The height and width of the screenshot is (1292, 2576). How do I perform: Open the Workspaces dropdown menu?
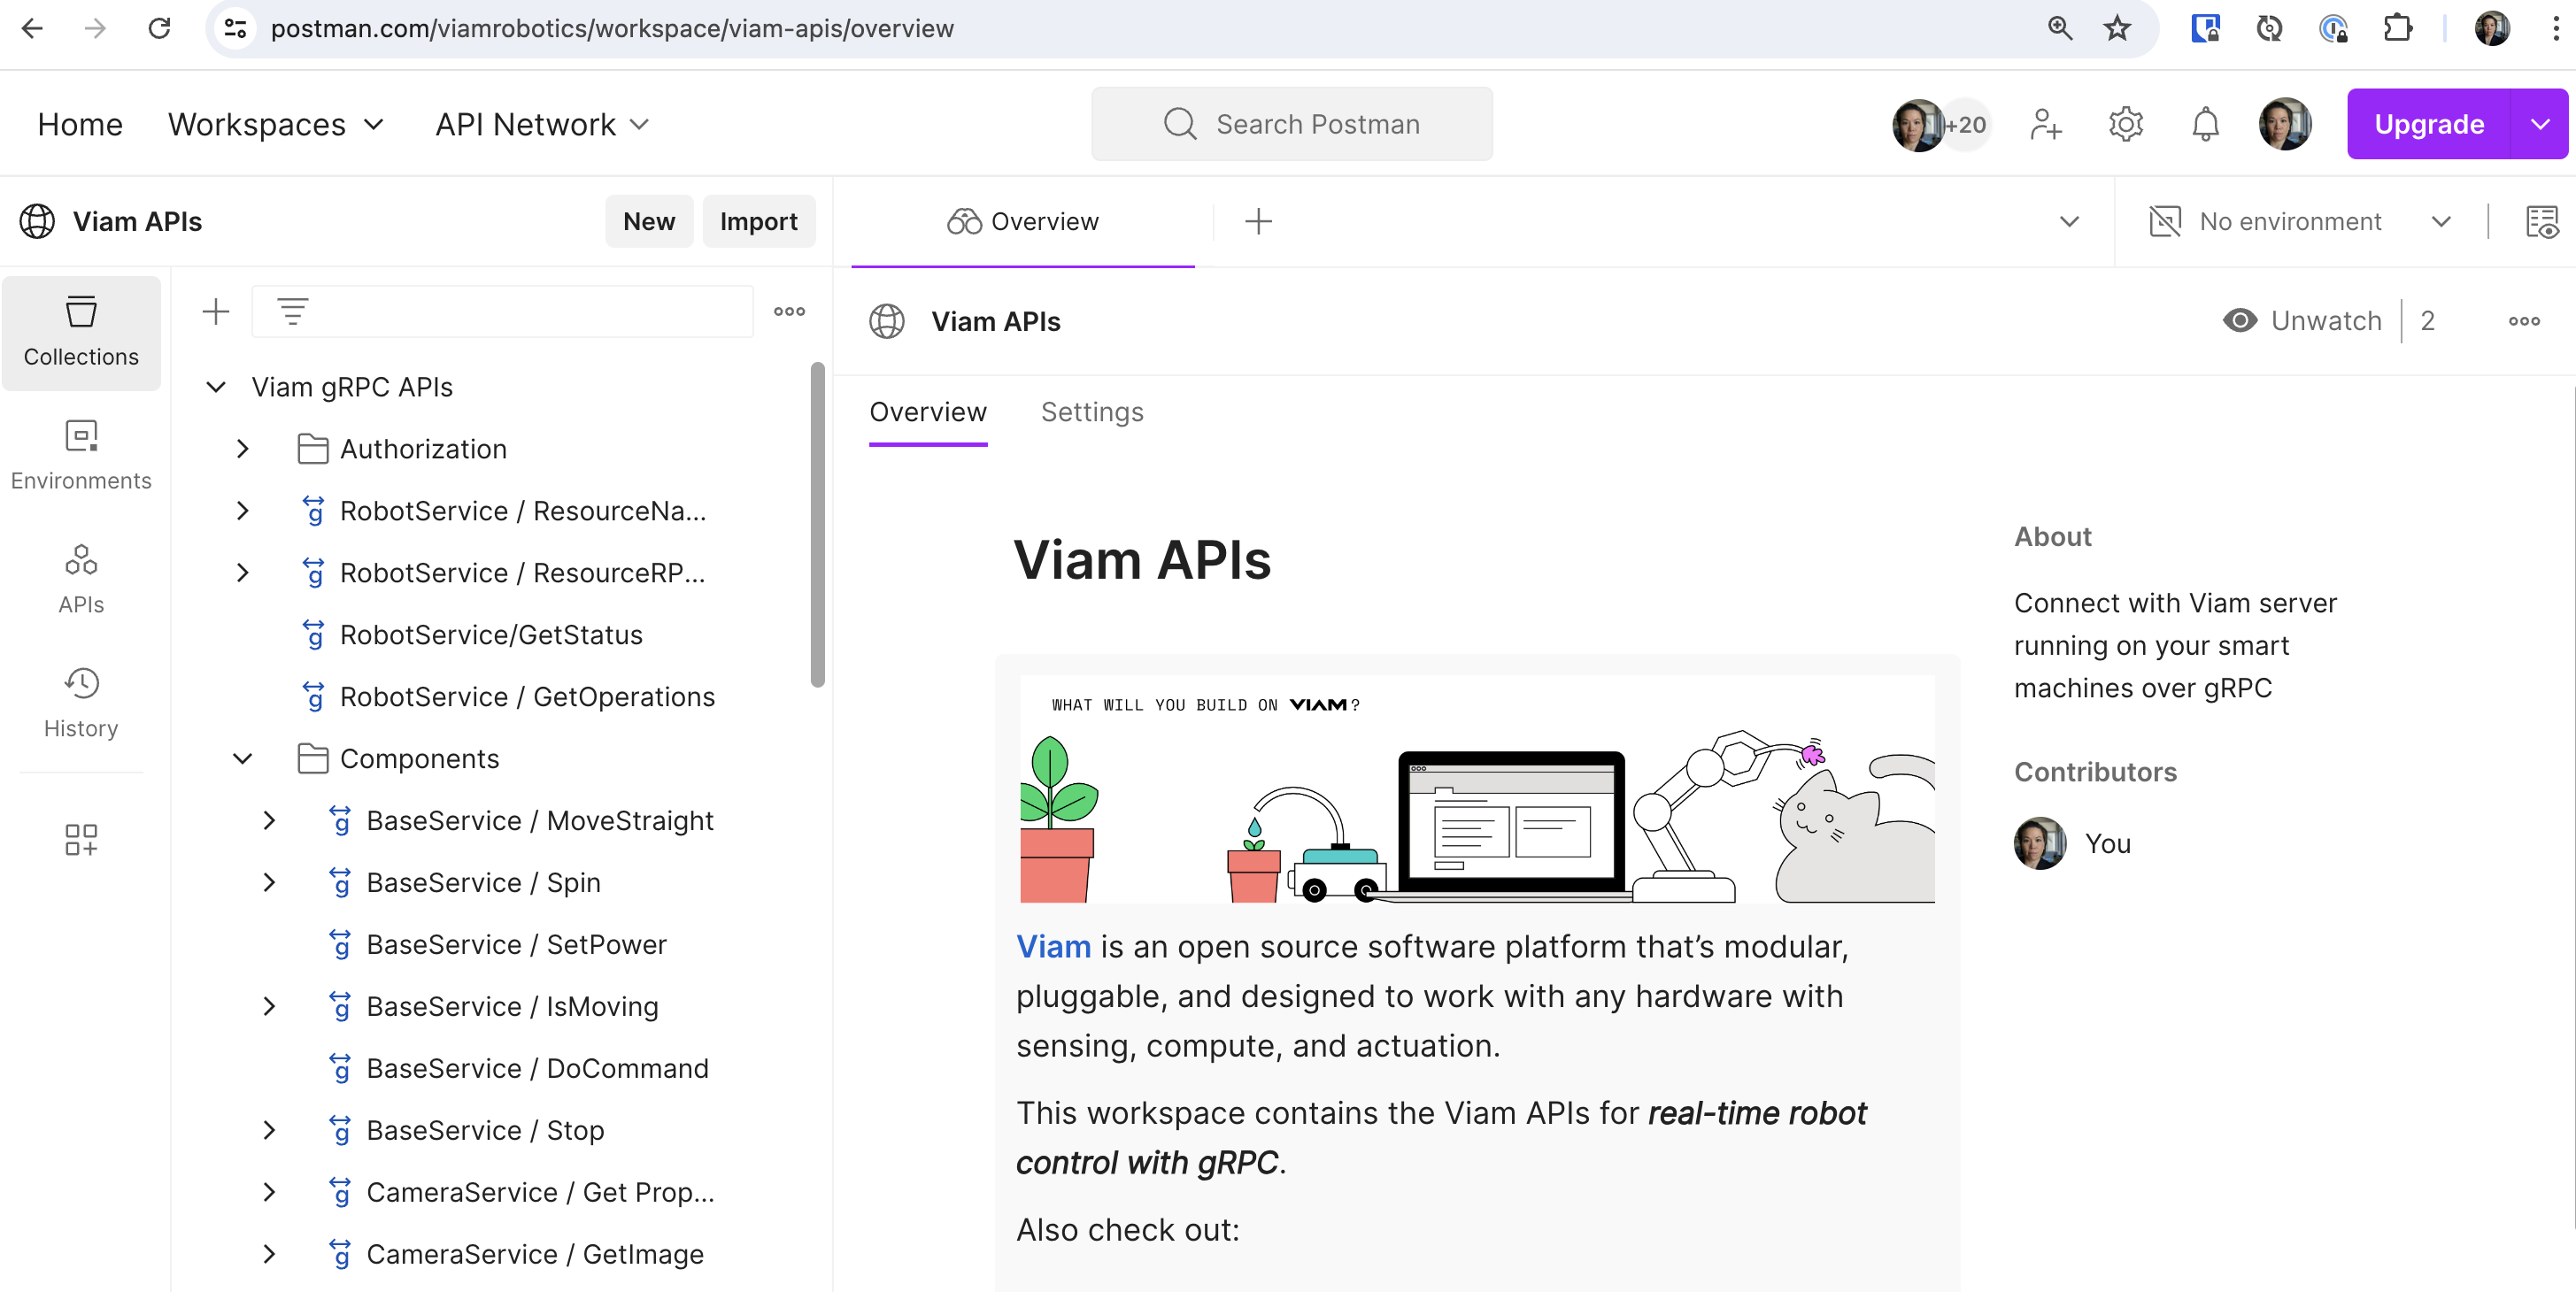276,124
